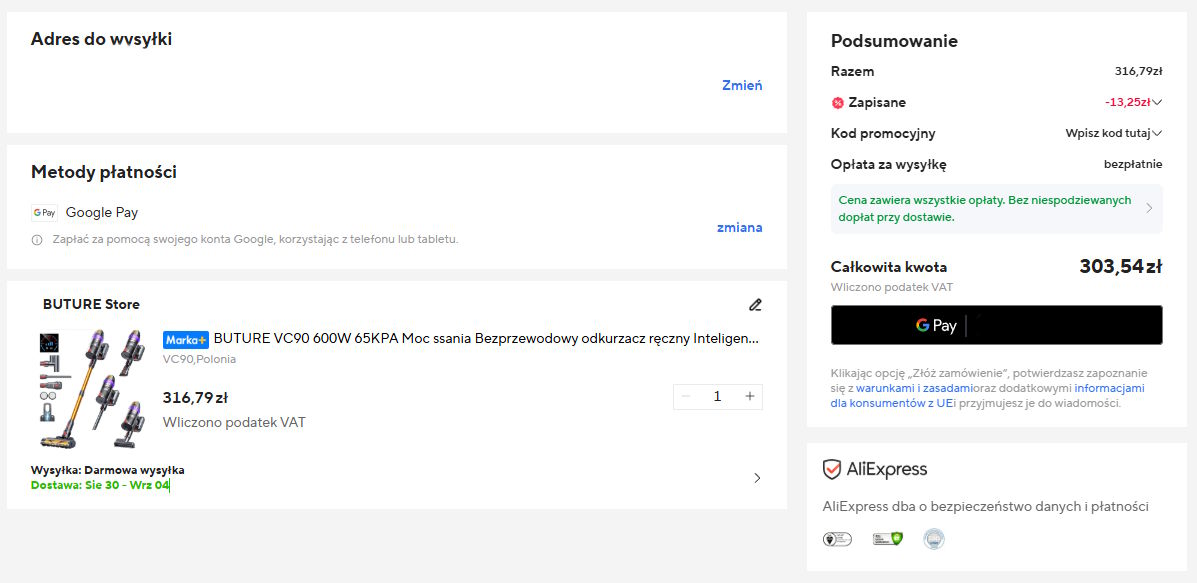Open shipping options arrow for Darmowa wysyłka

757,478
